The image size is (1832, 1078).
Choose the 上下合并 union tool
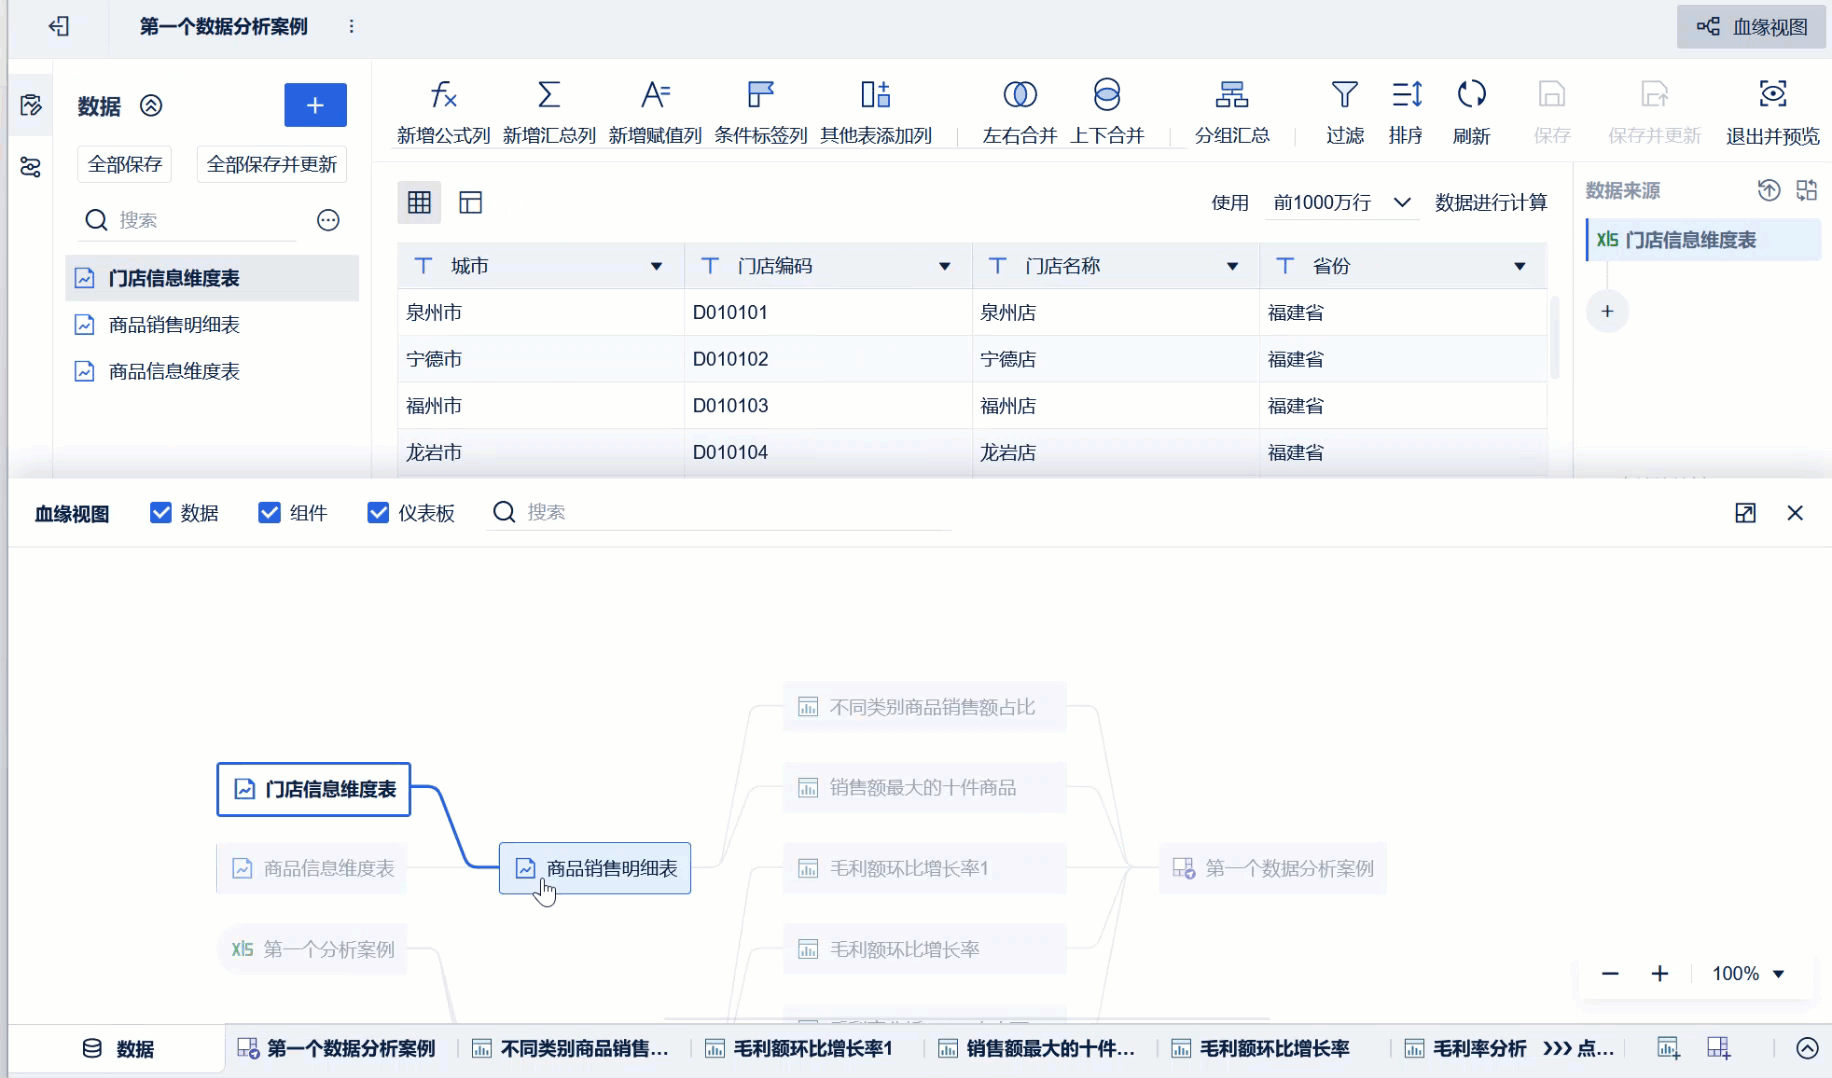pos(1107,112)
